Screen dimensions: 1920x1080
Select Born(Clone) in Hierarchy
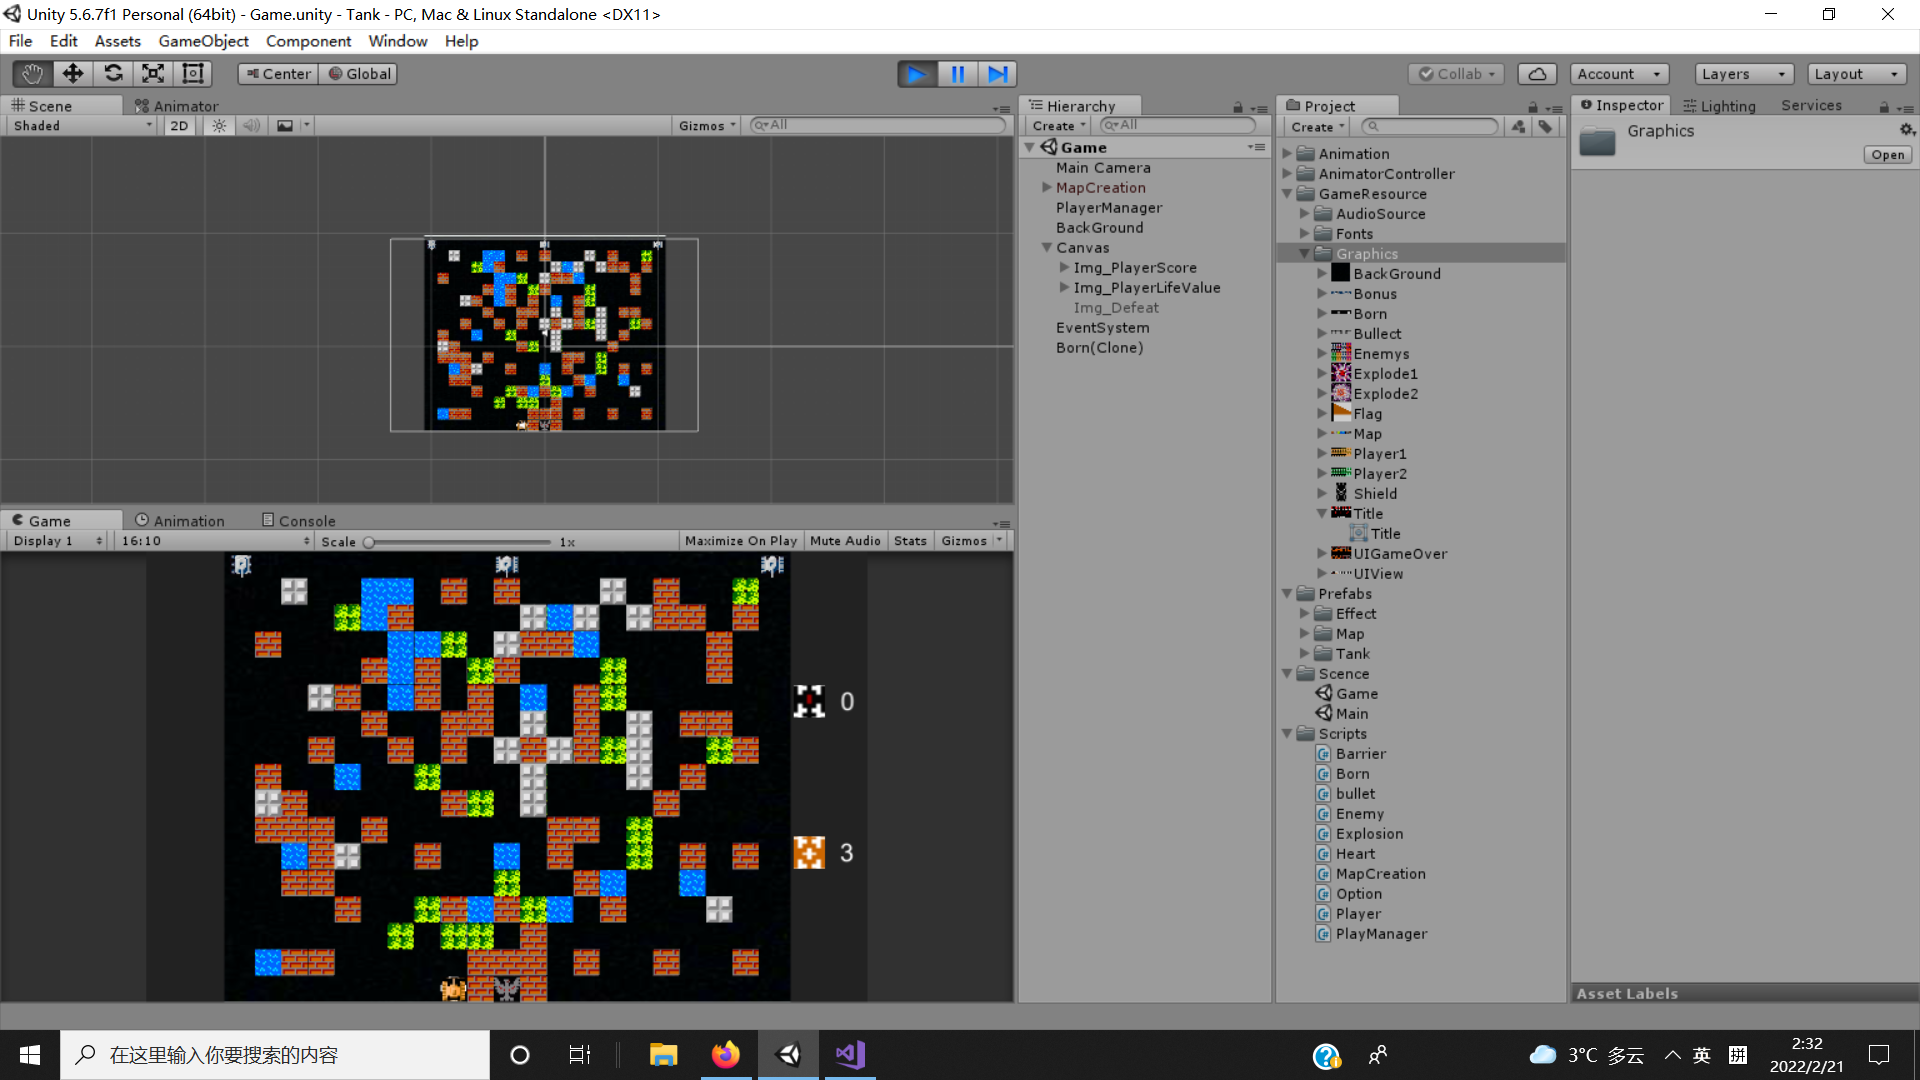(1099, 347)
